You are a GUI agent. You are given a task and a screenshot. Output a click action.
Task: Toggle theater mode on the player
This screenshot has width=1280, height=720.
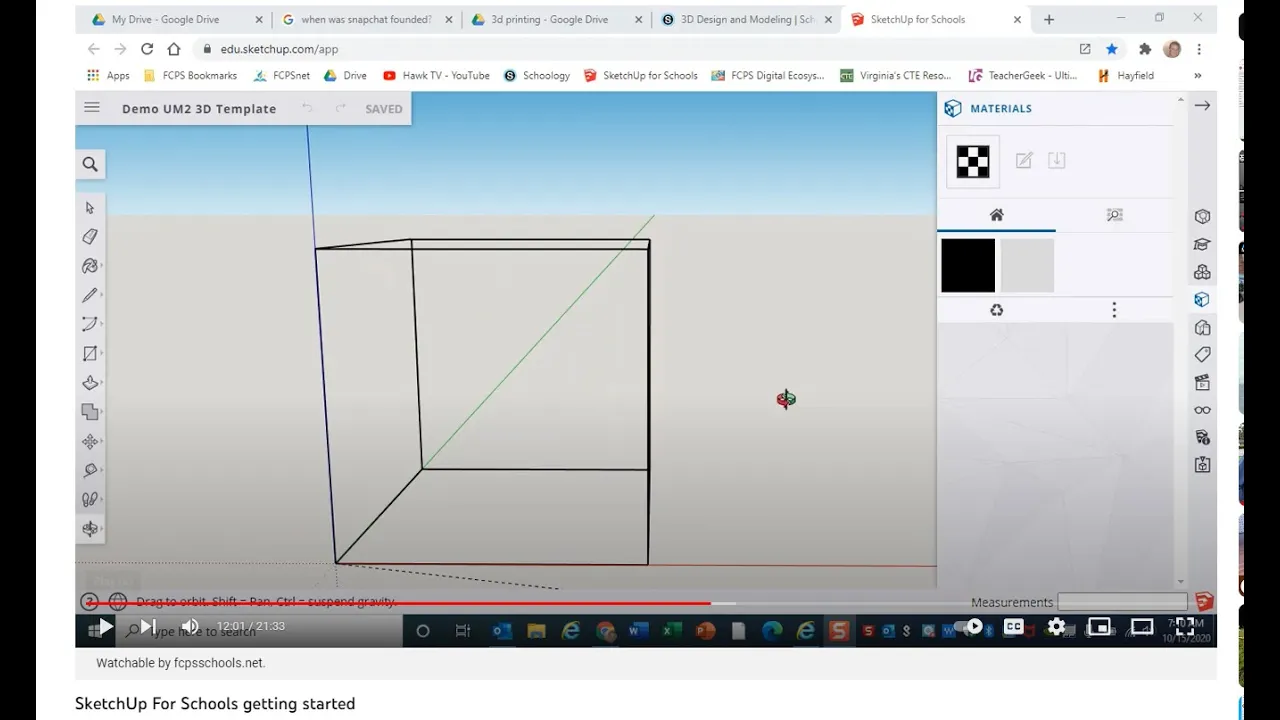(x=1142, y=627)
